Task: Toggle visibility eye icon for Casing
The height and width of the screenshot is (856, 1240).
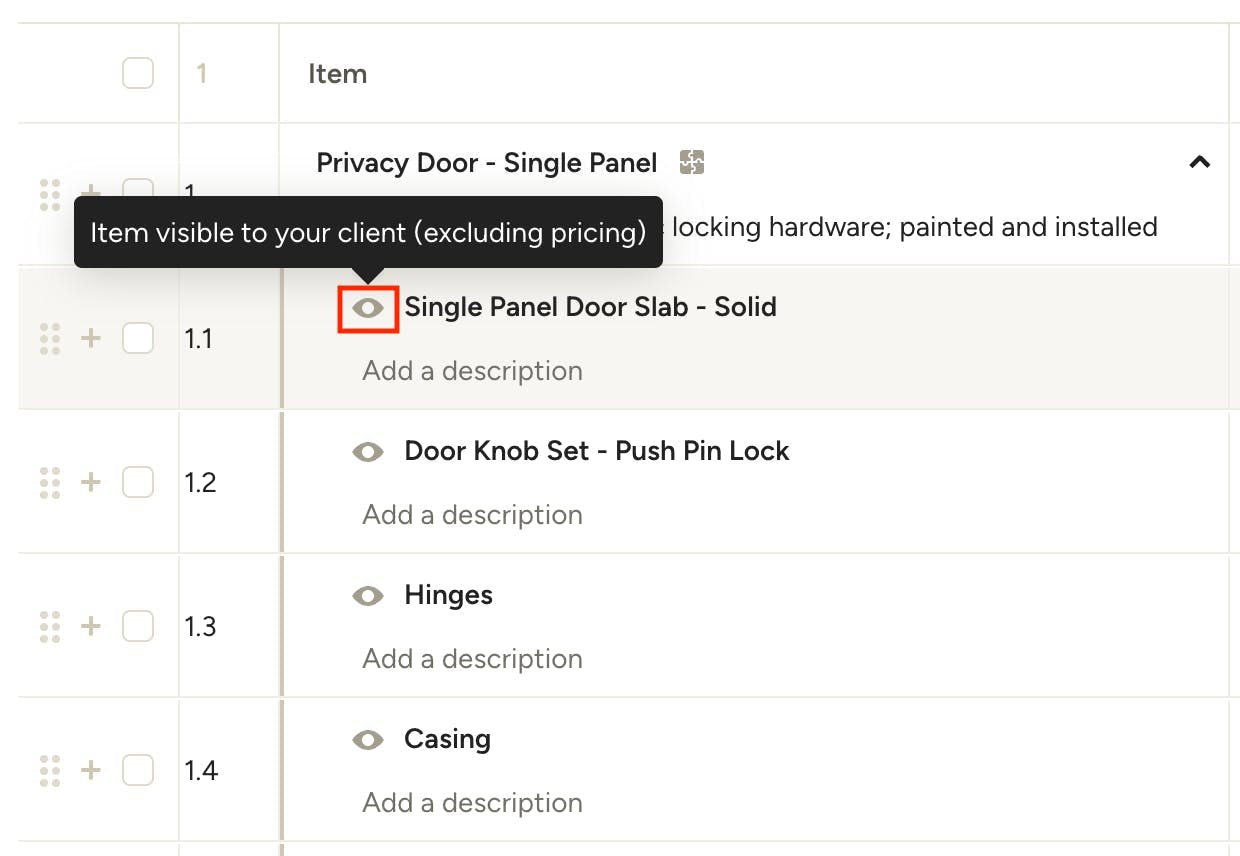Action: 368,740
